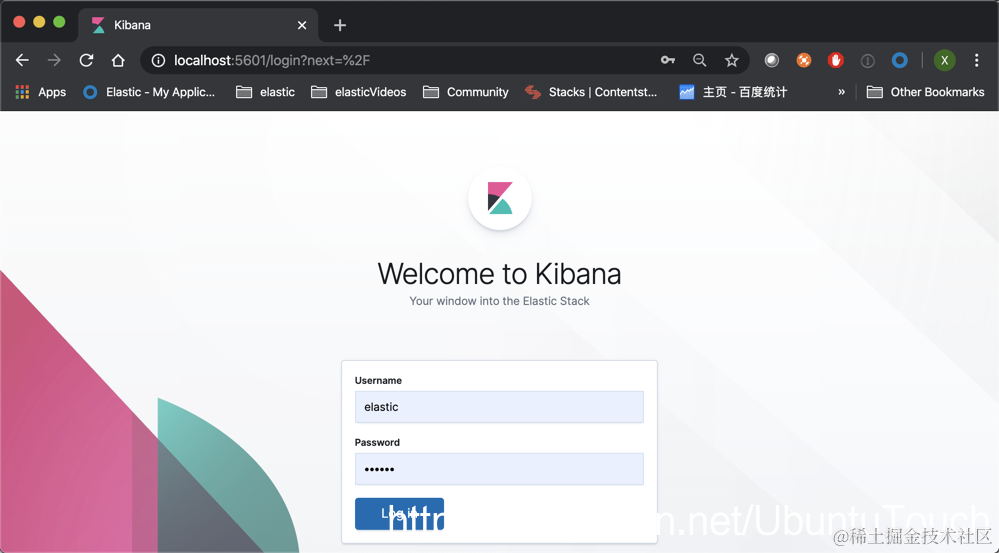View site information icon in address bar
999x553 pixels.
[x=158, y=61]
